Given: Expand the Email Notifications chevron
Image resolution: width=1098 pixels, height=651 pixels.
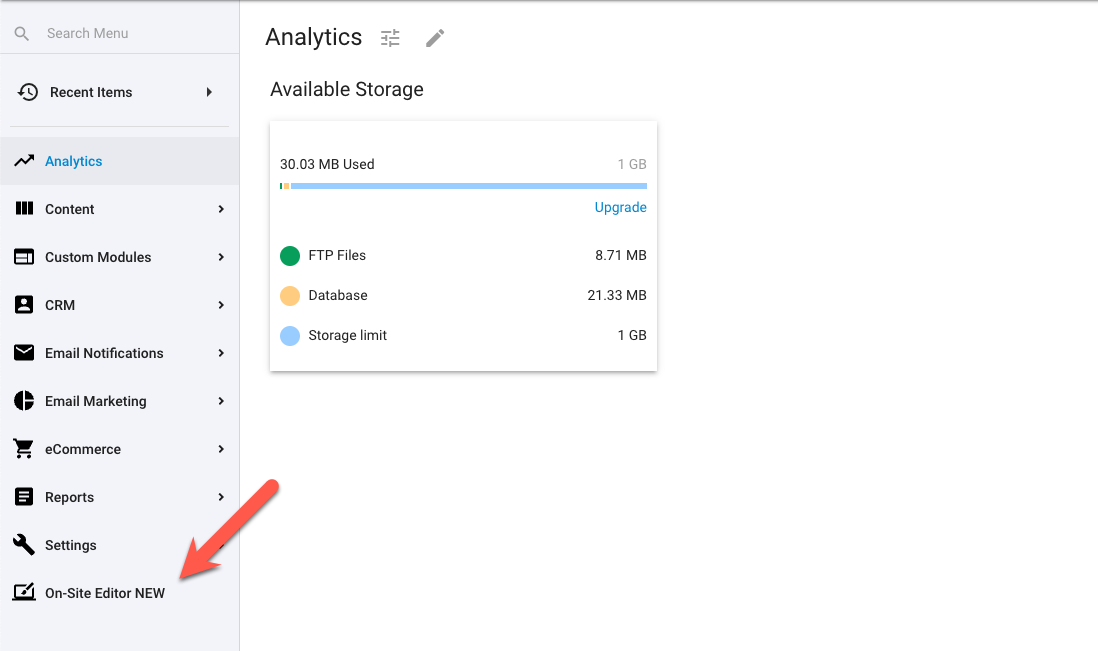Looking at the screenshot, I should click(x=221, y=353).
